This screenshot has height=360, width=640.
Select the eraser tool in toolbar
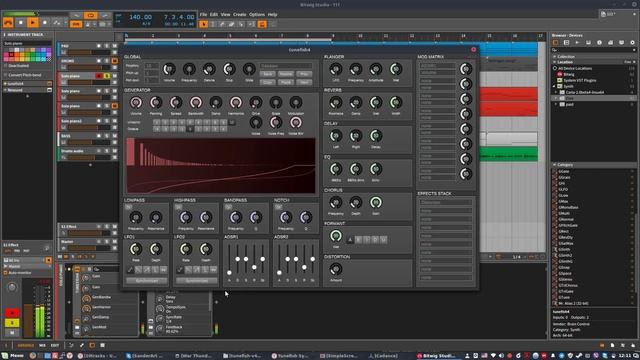(x=231, y=24)
